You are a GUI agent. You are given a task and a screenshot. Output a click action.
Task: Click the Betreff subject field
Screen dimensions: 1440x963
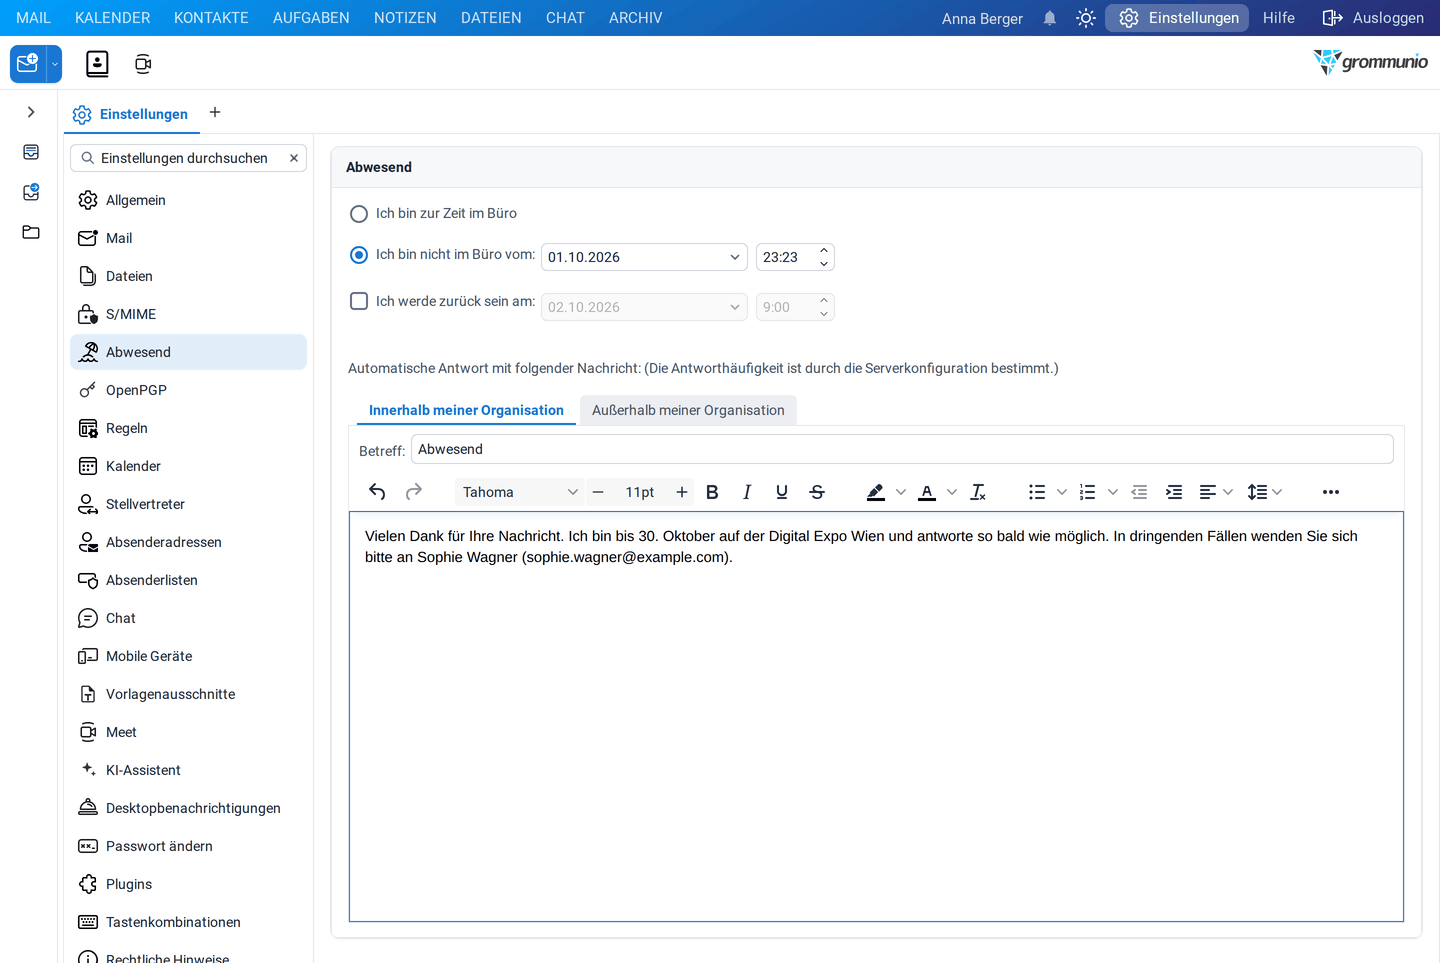pyautogui.click(x=902, y=449)
